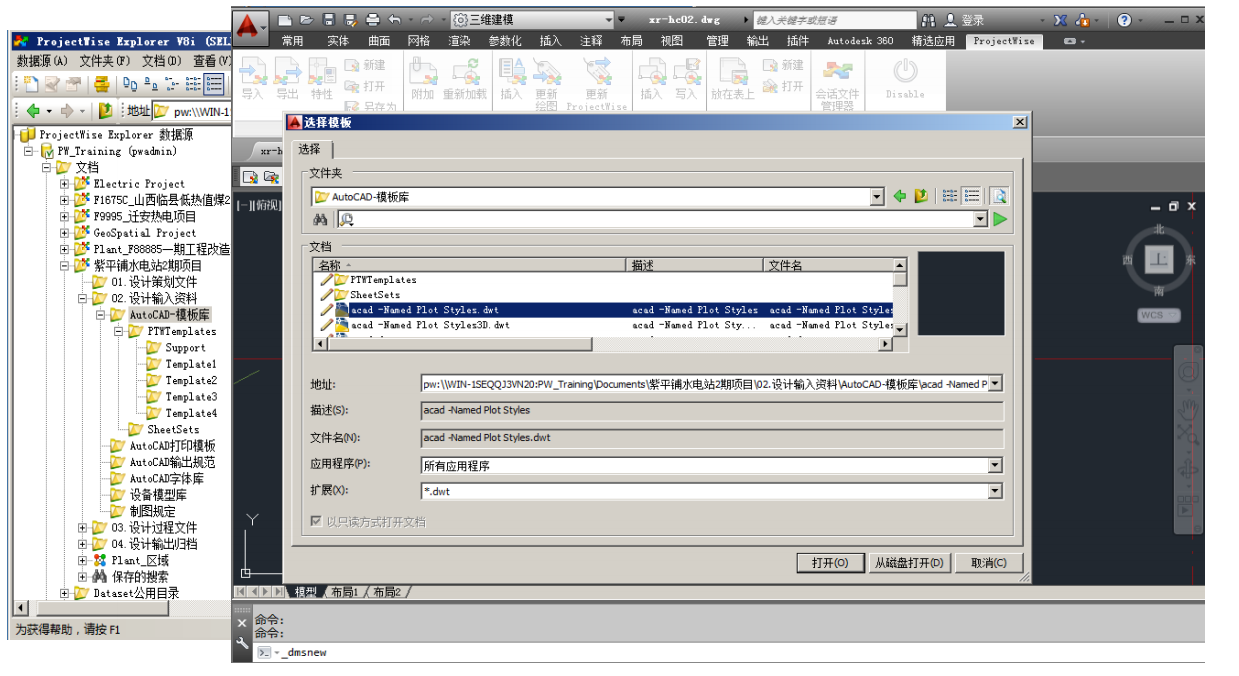Open the 三维建模 workspace dropdown
Screen dimensions: 1239x676
pyautogui.click(x=609, y=20)
